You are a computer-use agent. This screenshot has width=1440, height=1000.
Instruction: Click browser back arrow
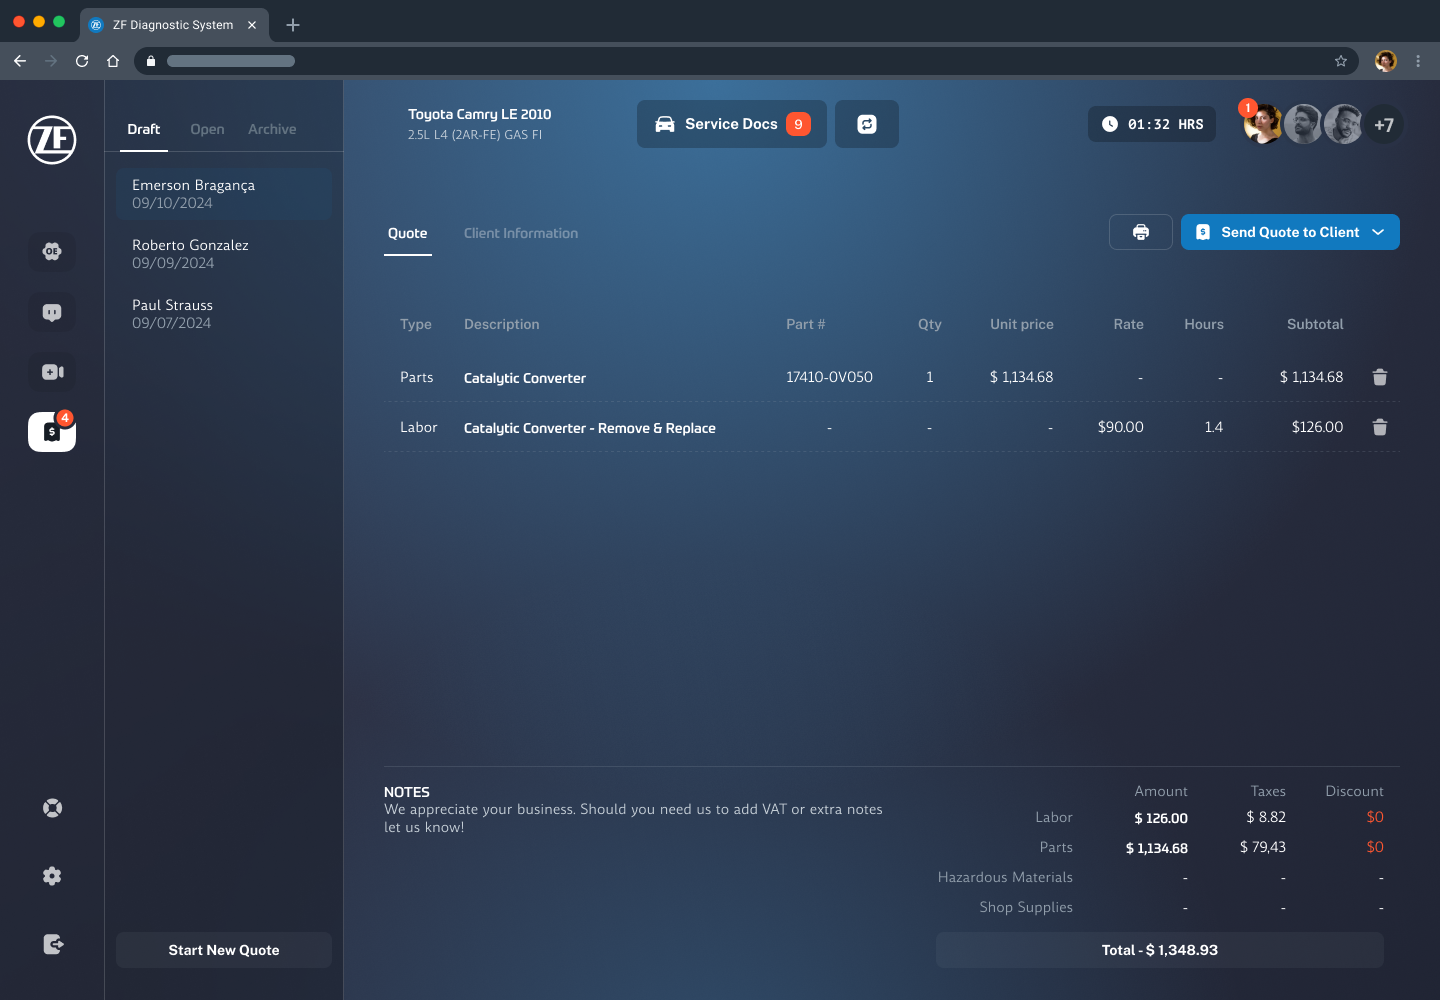[x=20, y=61]
